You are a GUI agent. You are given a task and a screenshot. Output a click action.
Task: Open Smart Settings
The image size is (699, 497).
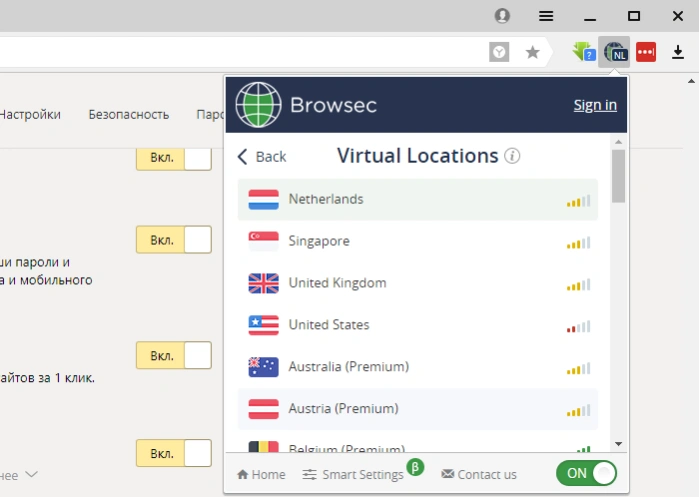tap(353, 474)
